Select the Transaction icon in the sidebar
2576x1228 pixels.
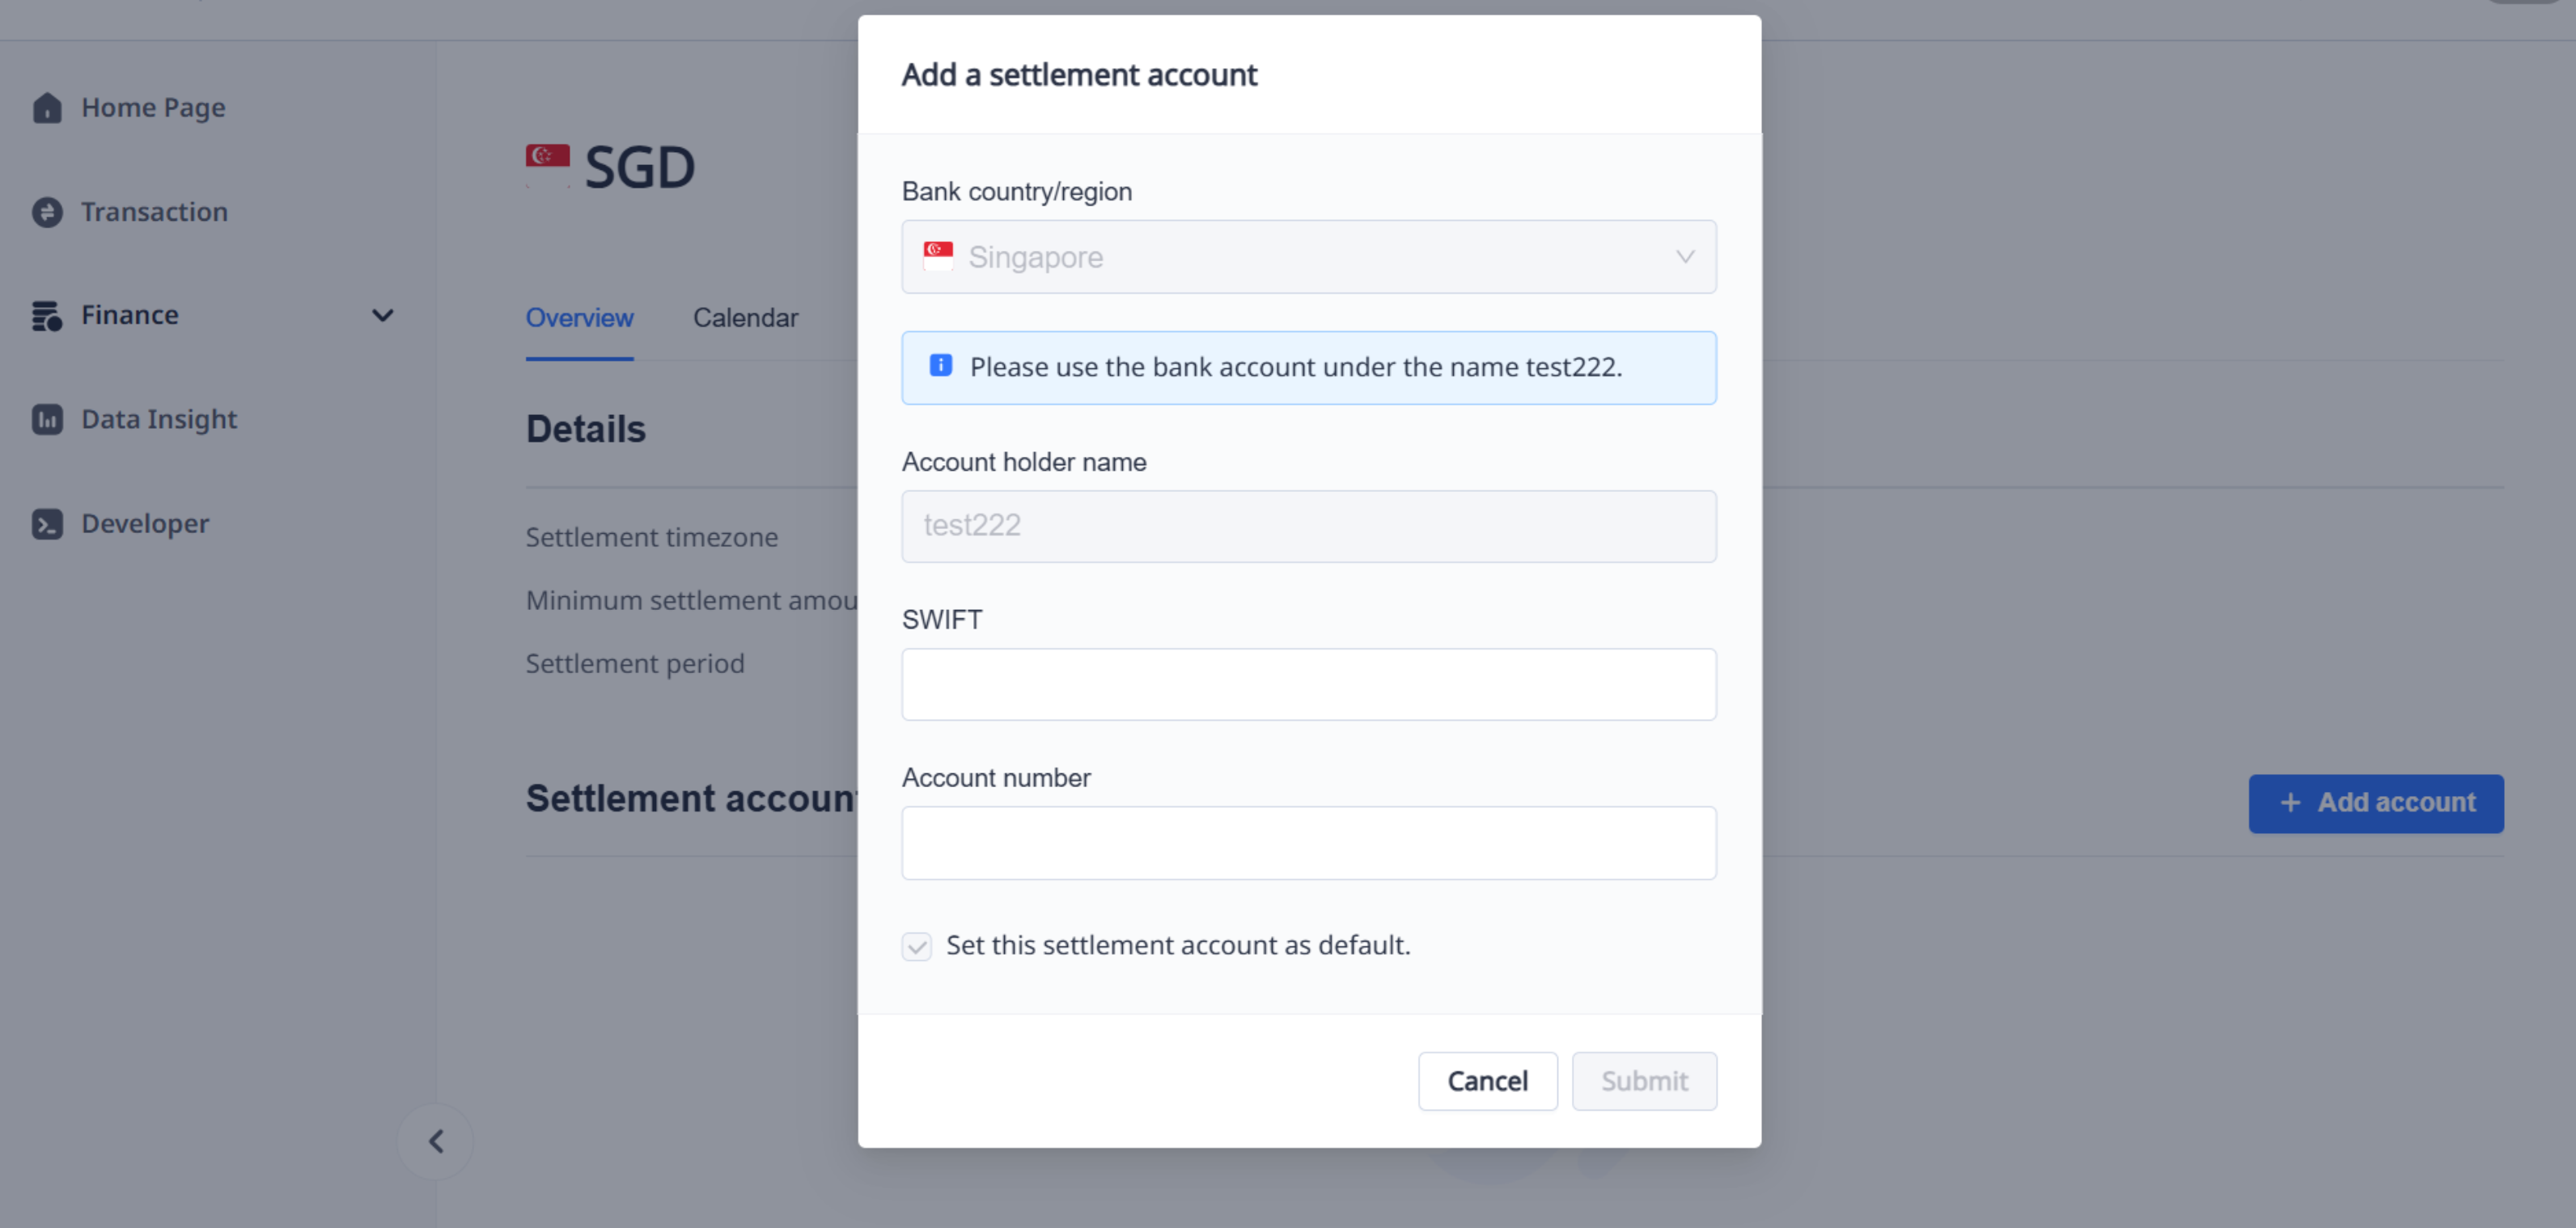[x=48, y=212]
